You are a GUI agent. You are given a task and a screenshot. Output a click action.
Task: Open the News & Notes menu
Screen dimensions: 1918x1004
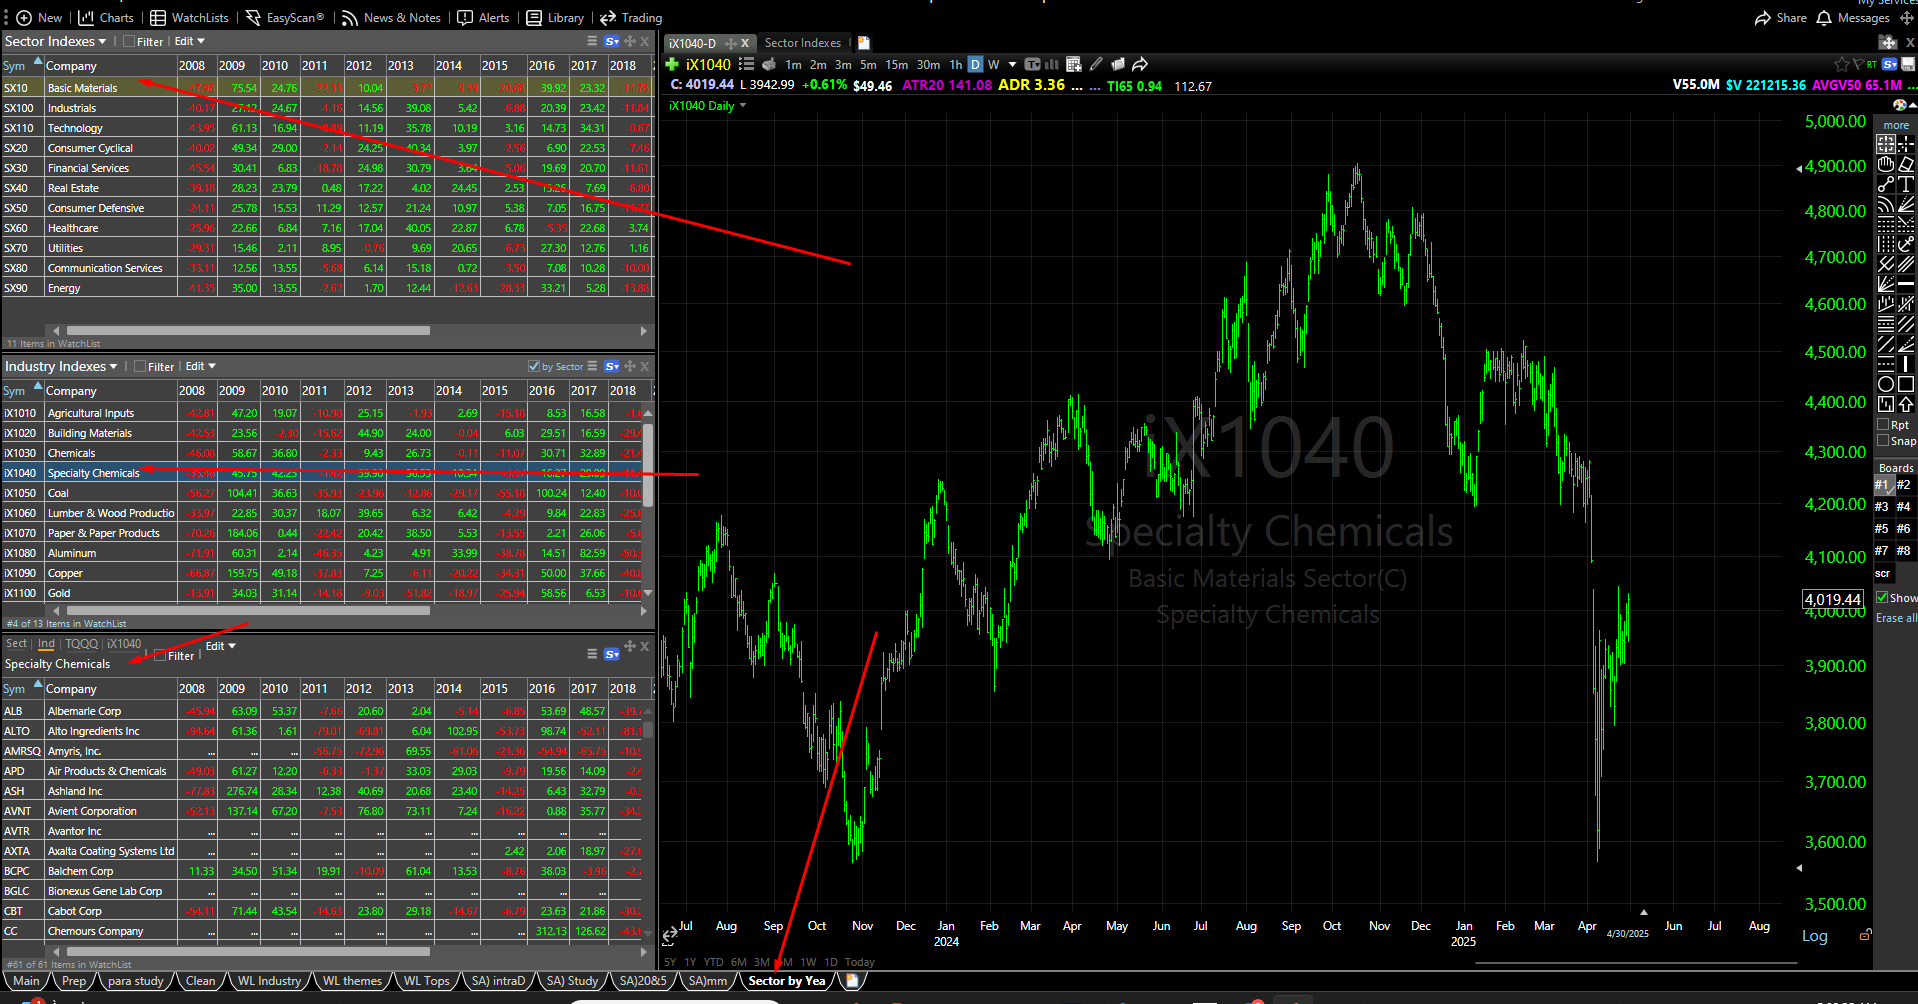391,18
